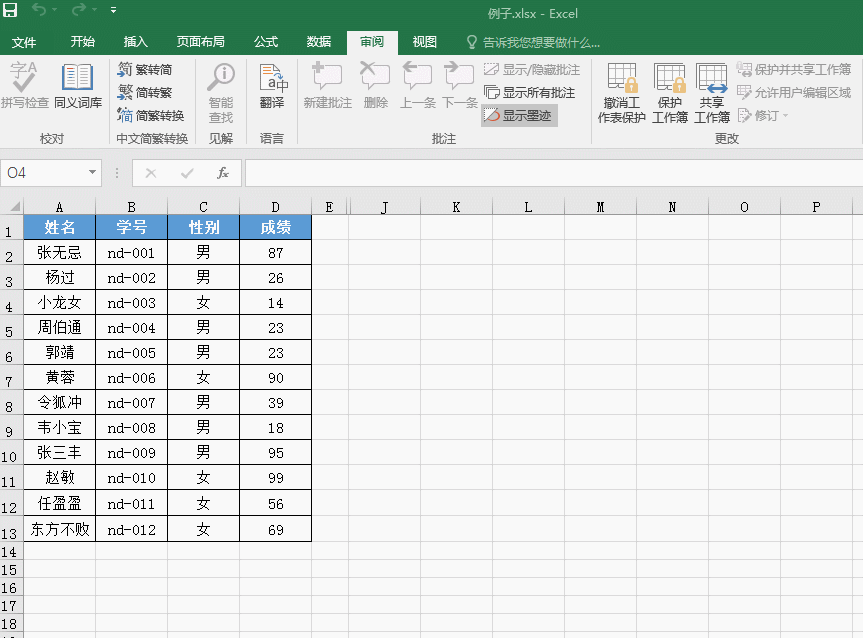Viewport: 863px width, 638px height.
Task: Click the Name Box showing O4
Action: click(44, 173)
